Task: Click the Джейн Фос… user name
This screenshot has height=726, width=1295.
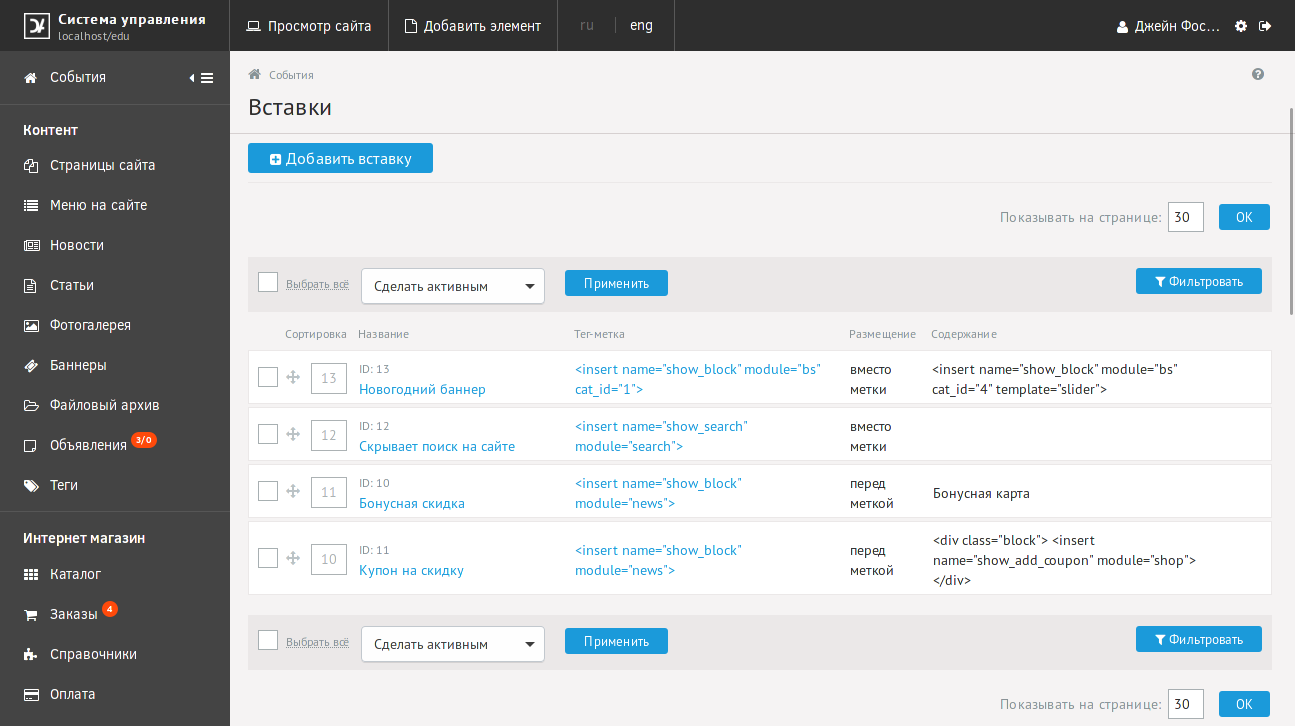Action: (x=1177, y=27)
